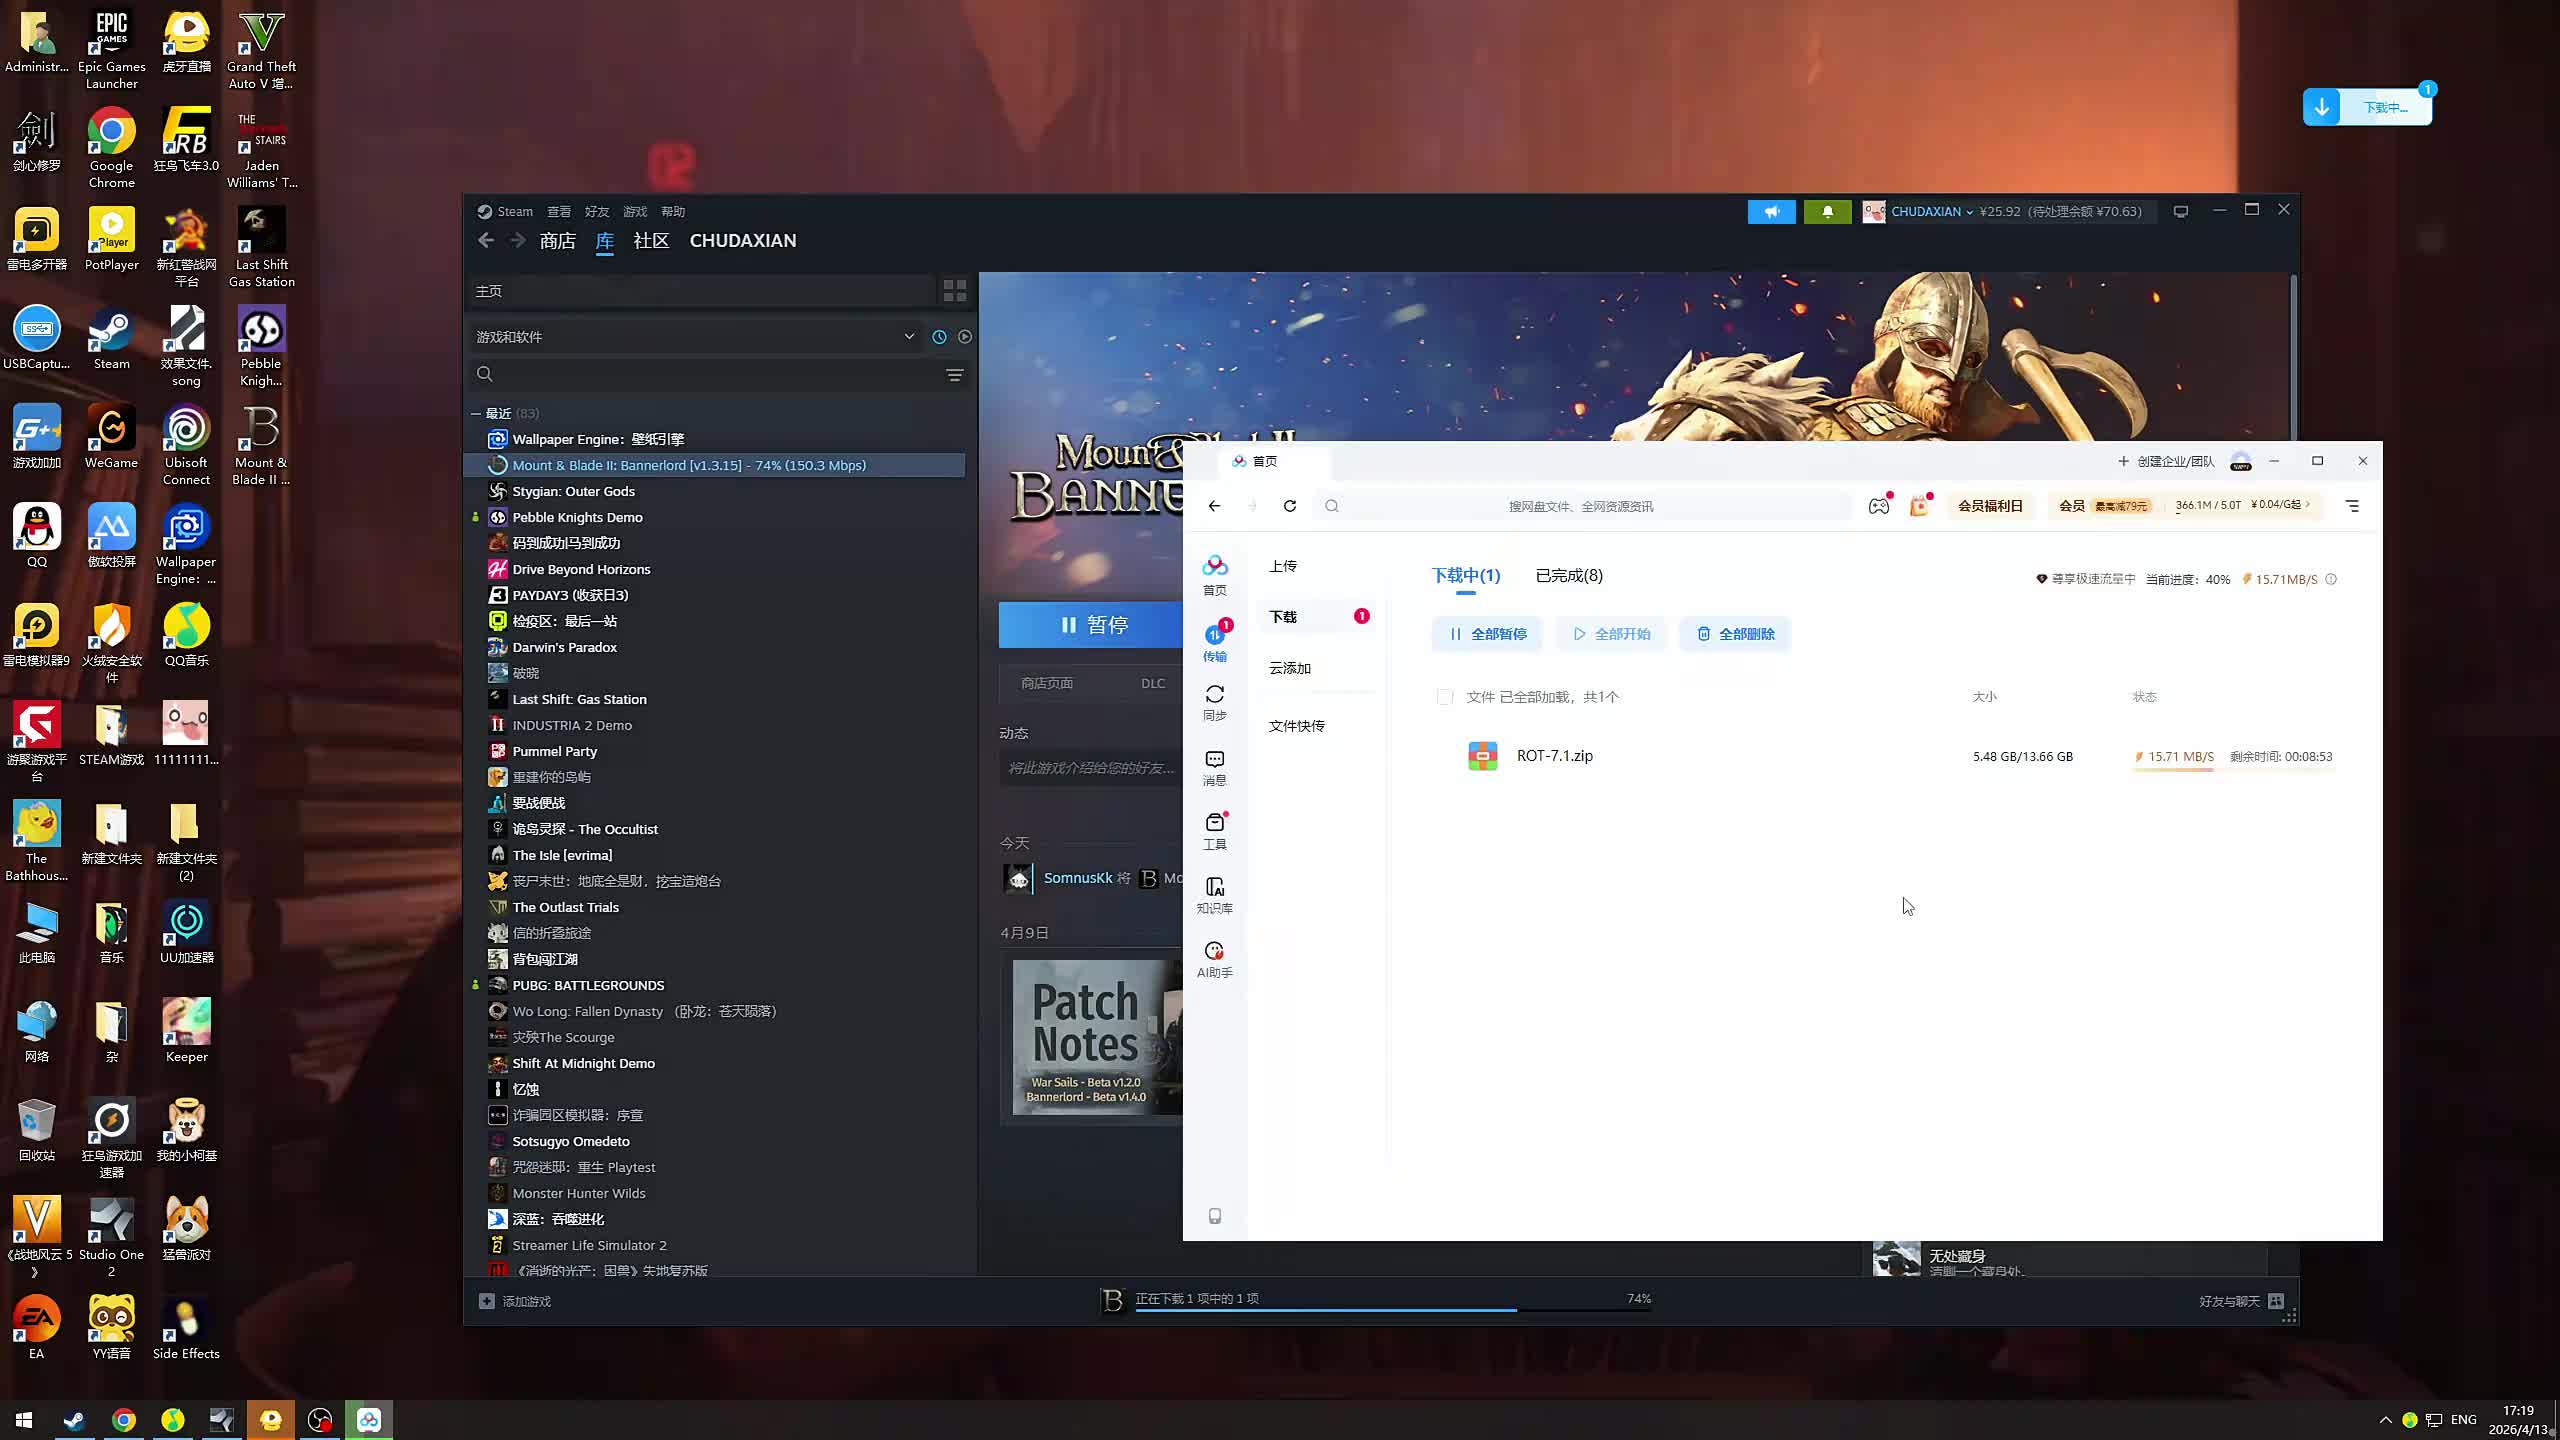This screenshot has height=1440, width=2560.
Task: Collapse the 最近 category in library
Action: click(476, 414)
